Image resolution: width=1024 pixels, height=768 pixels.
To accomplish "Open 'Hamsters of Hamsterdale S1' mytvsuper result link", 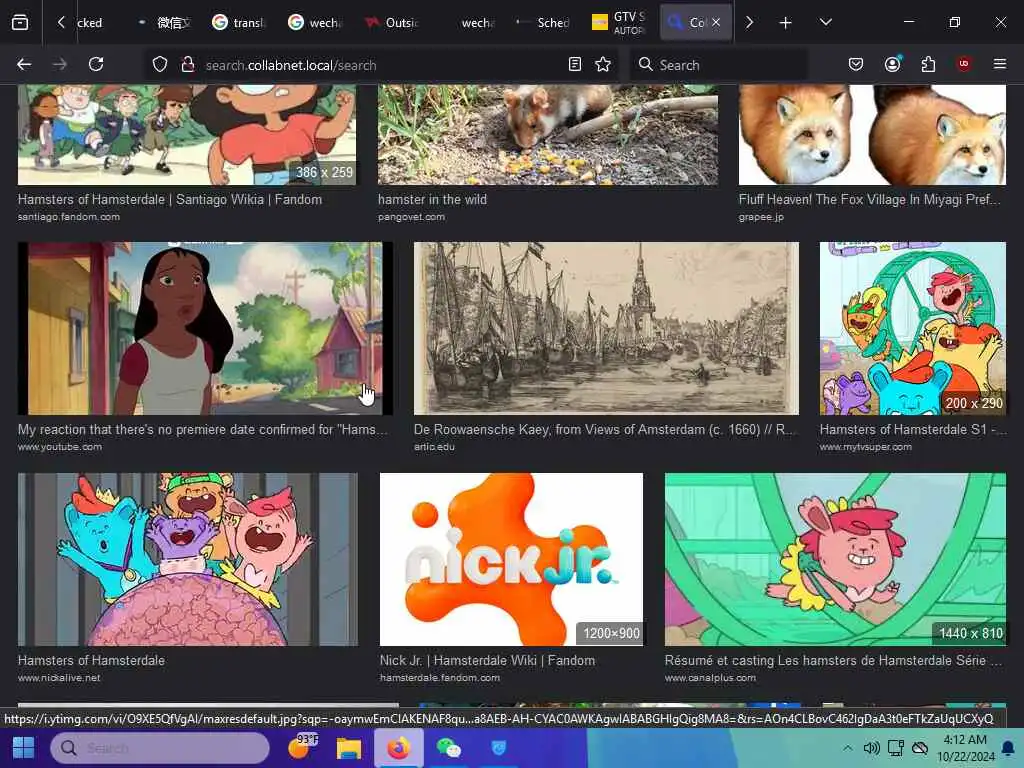I will 913,430.
